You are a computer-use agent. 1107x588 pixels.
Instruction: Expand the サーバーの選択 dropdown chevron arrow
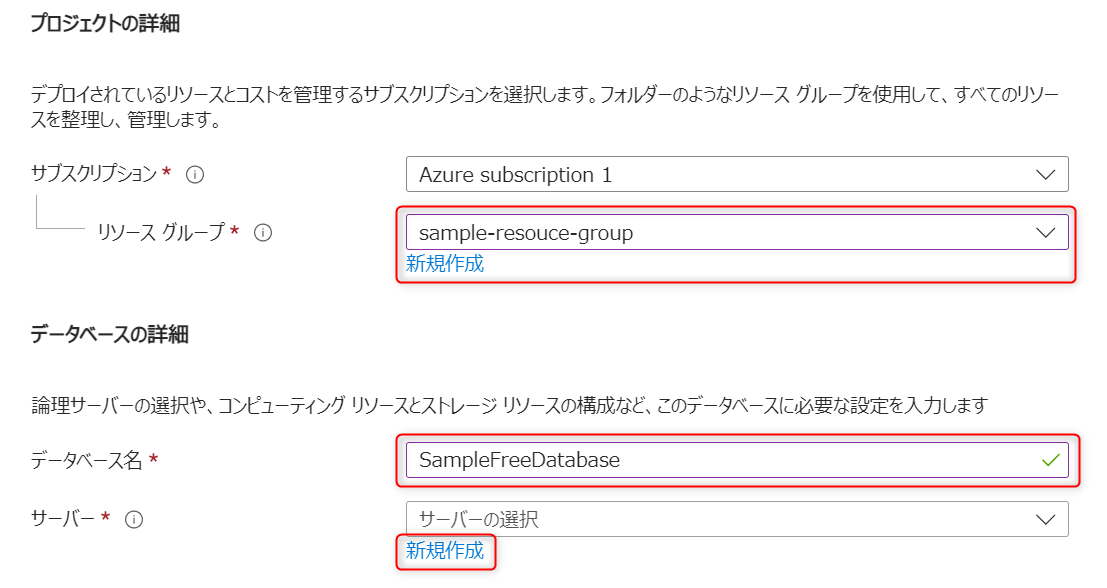point(1046,519)
